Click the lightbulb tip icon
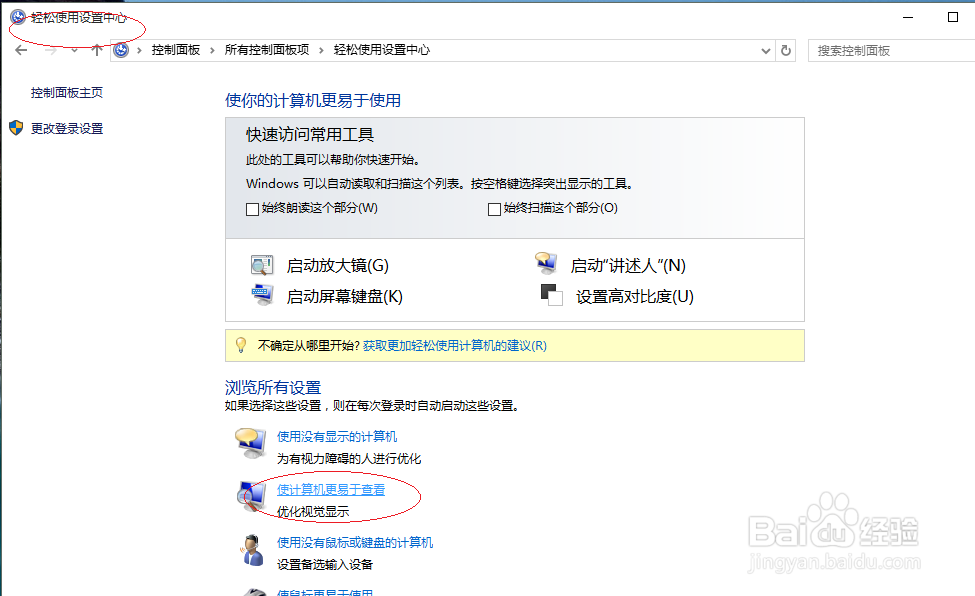975x596 pixels. [x=241, y=344]
